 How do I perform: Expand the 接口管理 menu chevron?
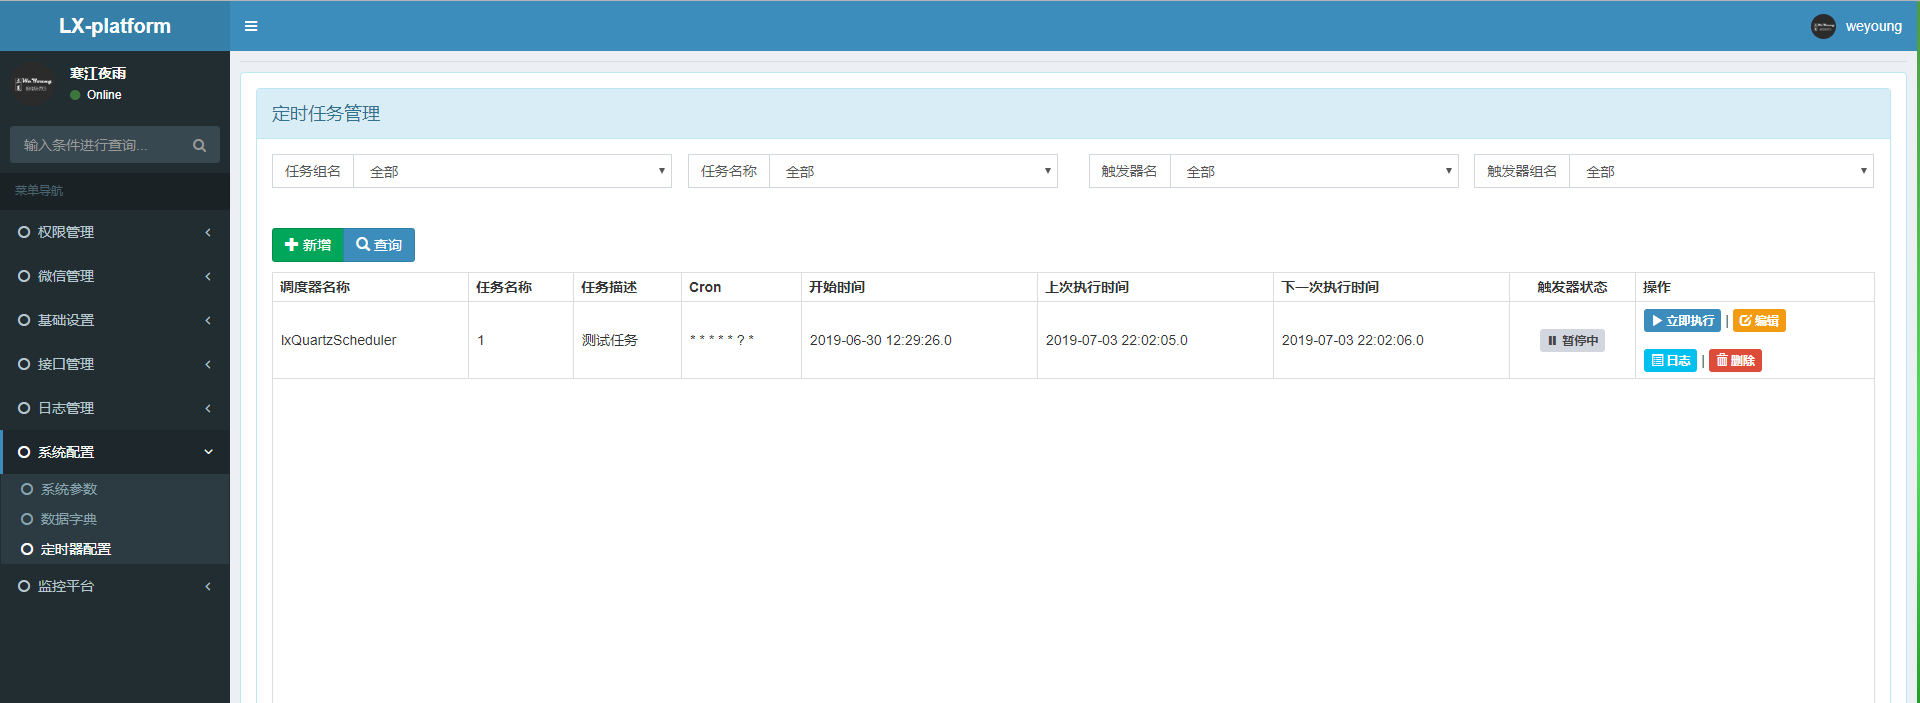click(x=208, y=364)
